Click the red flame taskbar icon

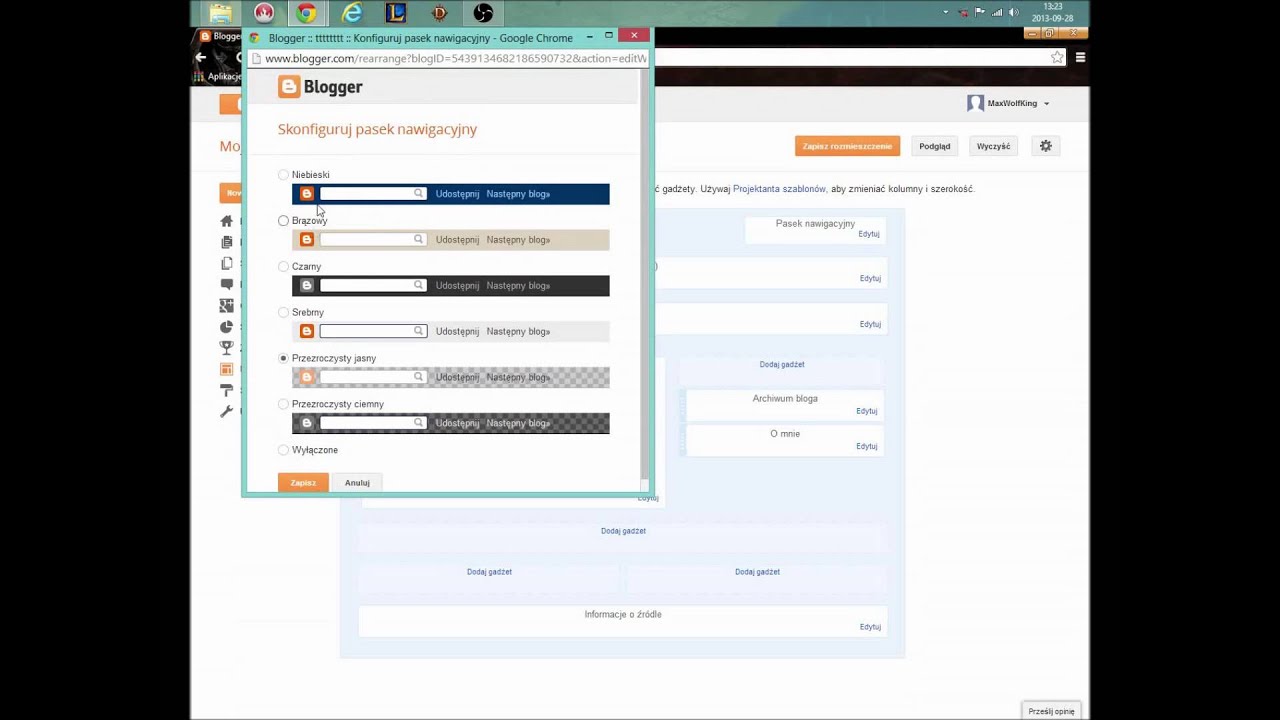[x=264, y=13]
